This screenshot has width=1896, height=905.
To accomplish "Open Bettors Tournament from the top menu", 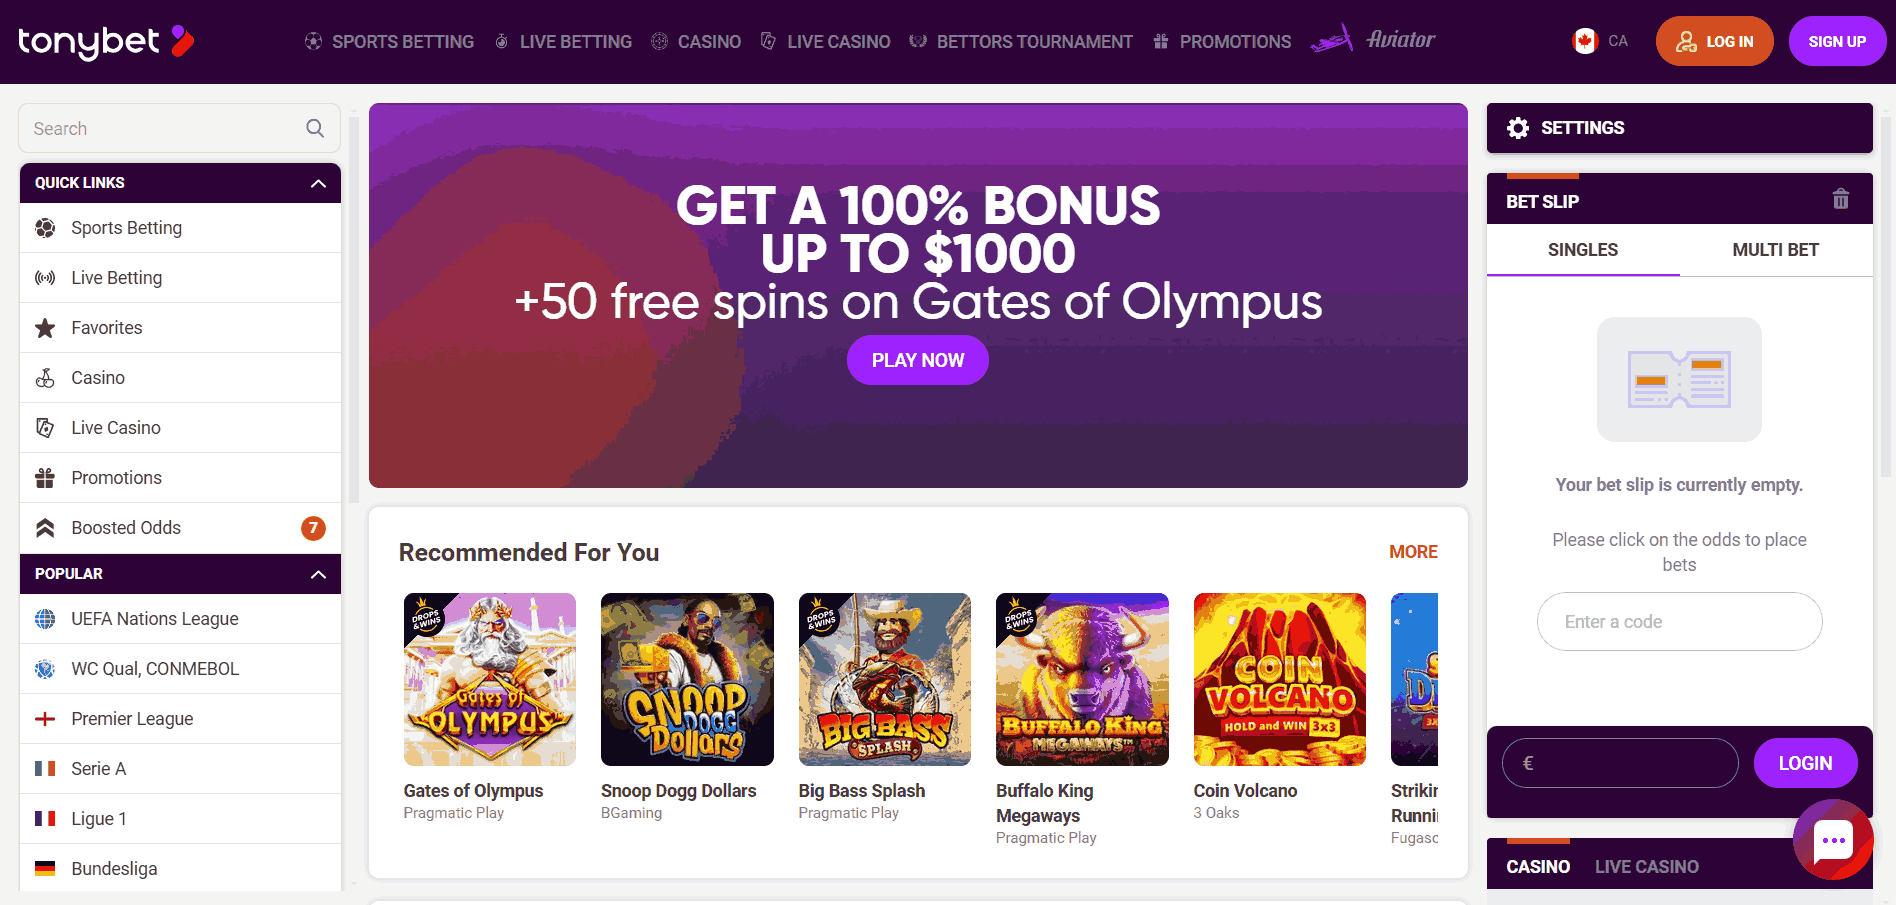I will coord(1020,41).
